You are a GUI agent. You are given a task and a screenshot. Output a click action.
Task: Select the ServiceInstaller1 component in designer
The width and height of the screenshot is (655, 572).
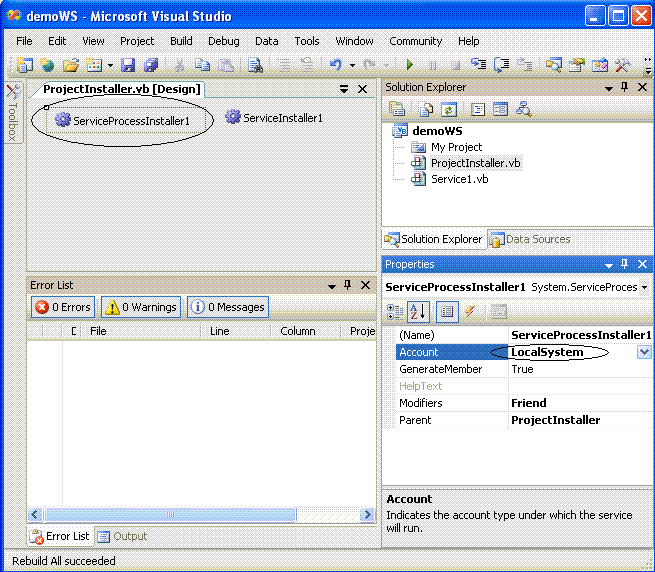pos(274,118)
